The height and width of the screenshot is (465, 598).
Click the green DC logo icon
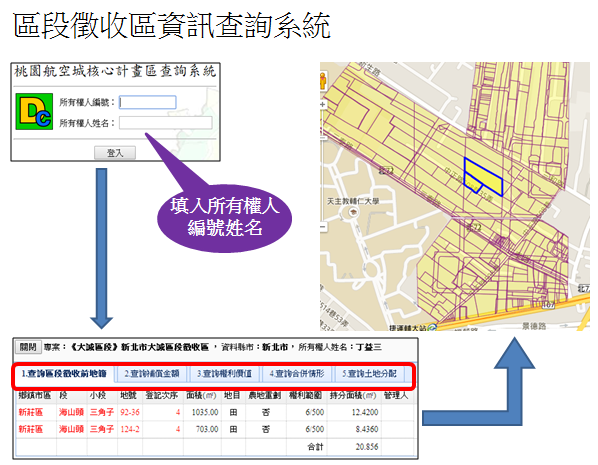pos(34,111)
